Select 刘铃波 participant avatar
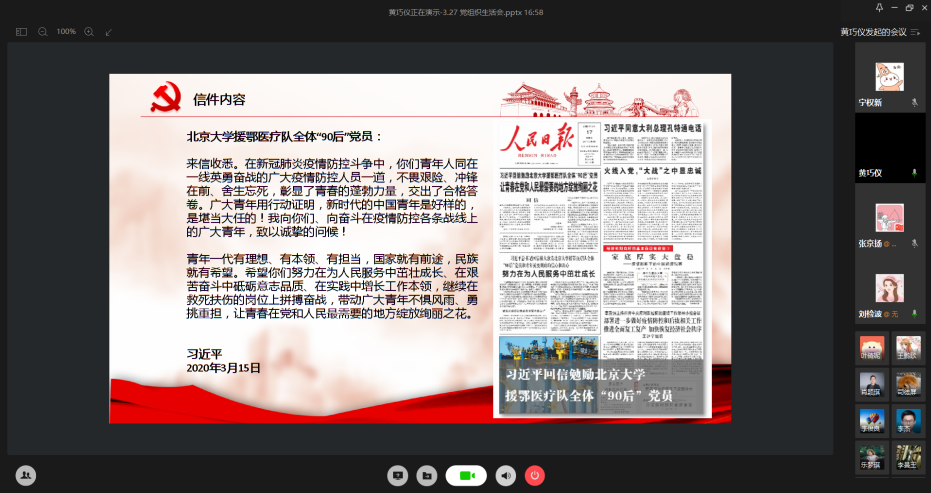 click(x=889, y=288)
